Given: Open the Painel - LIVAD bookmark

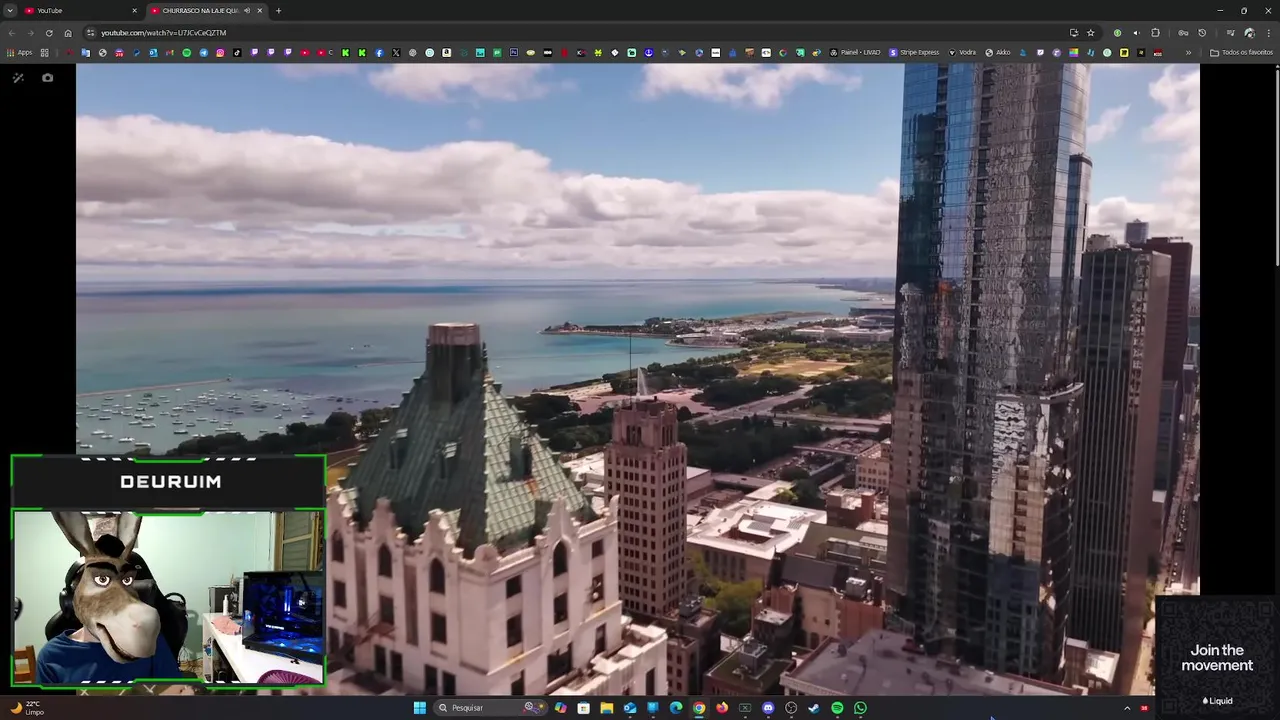Looking at the screenshot, I should [x=856, y=52].
